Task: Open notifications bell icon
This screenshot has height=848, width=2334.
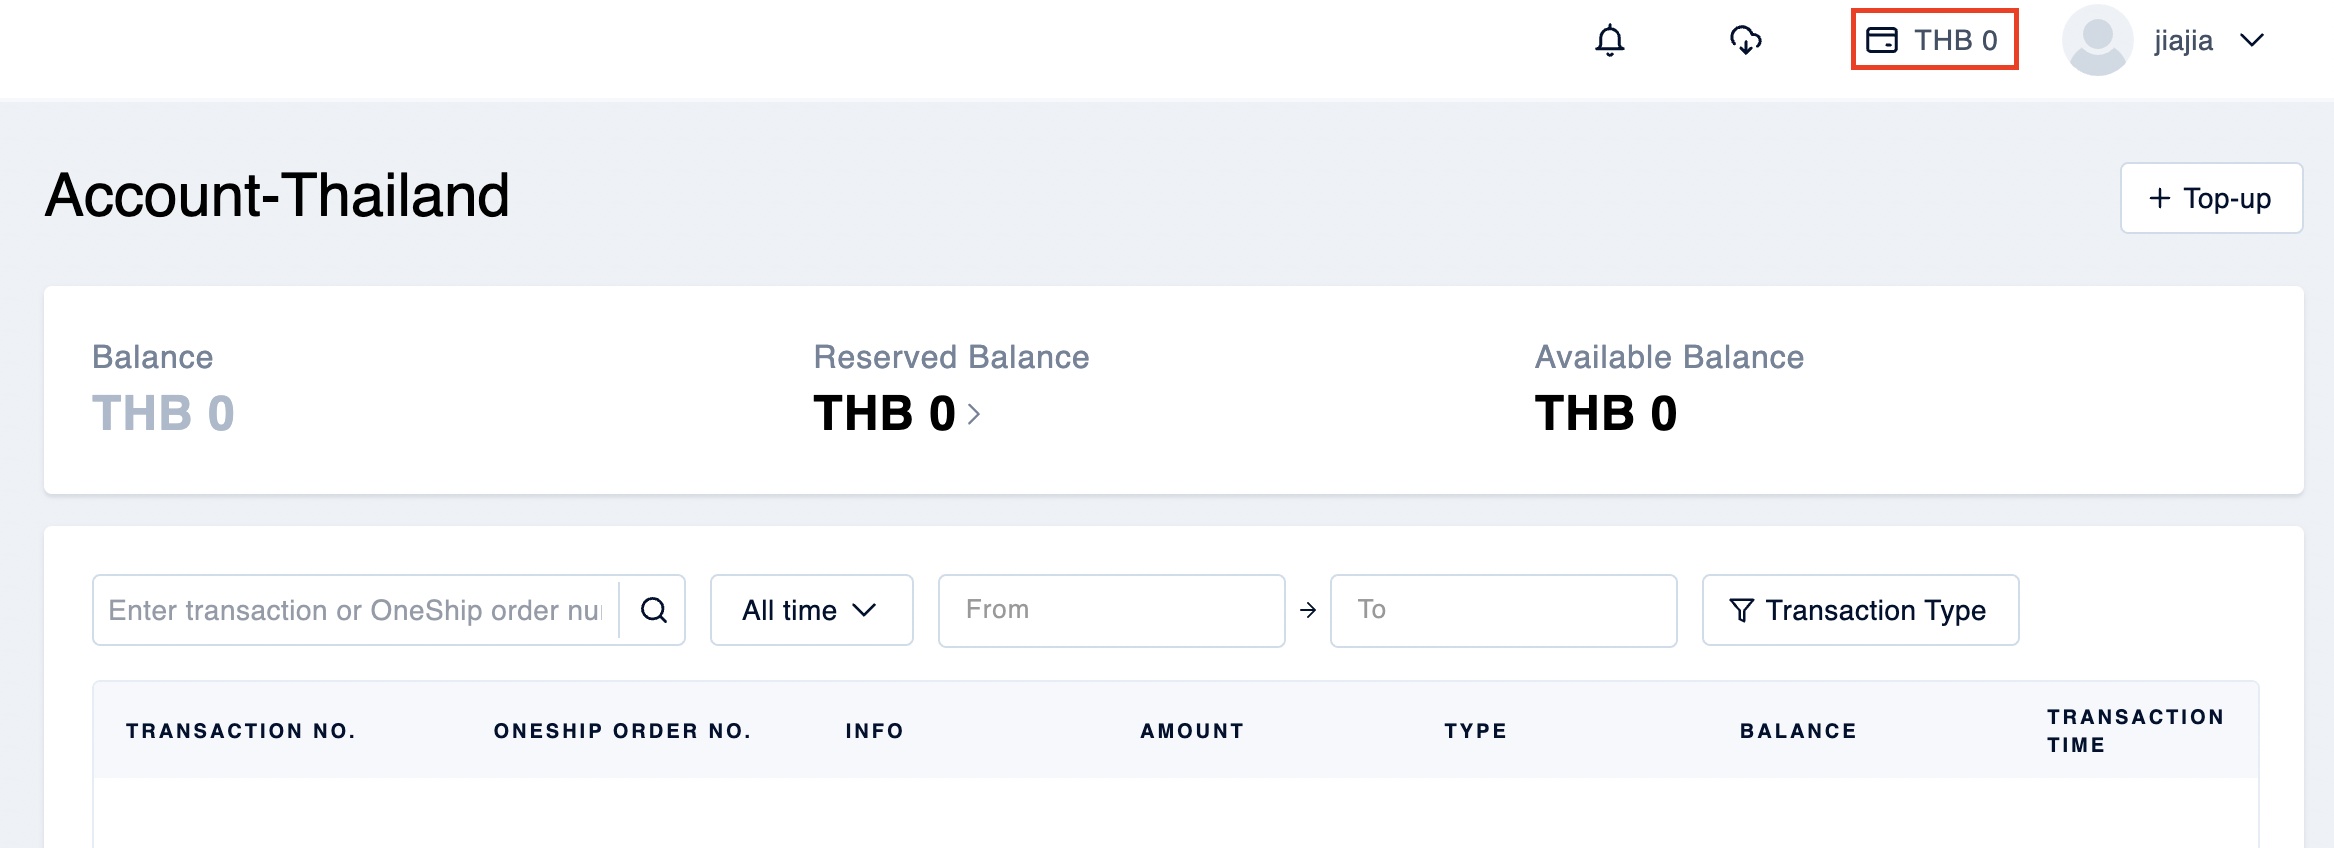Action: click(1609, 40)
